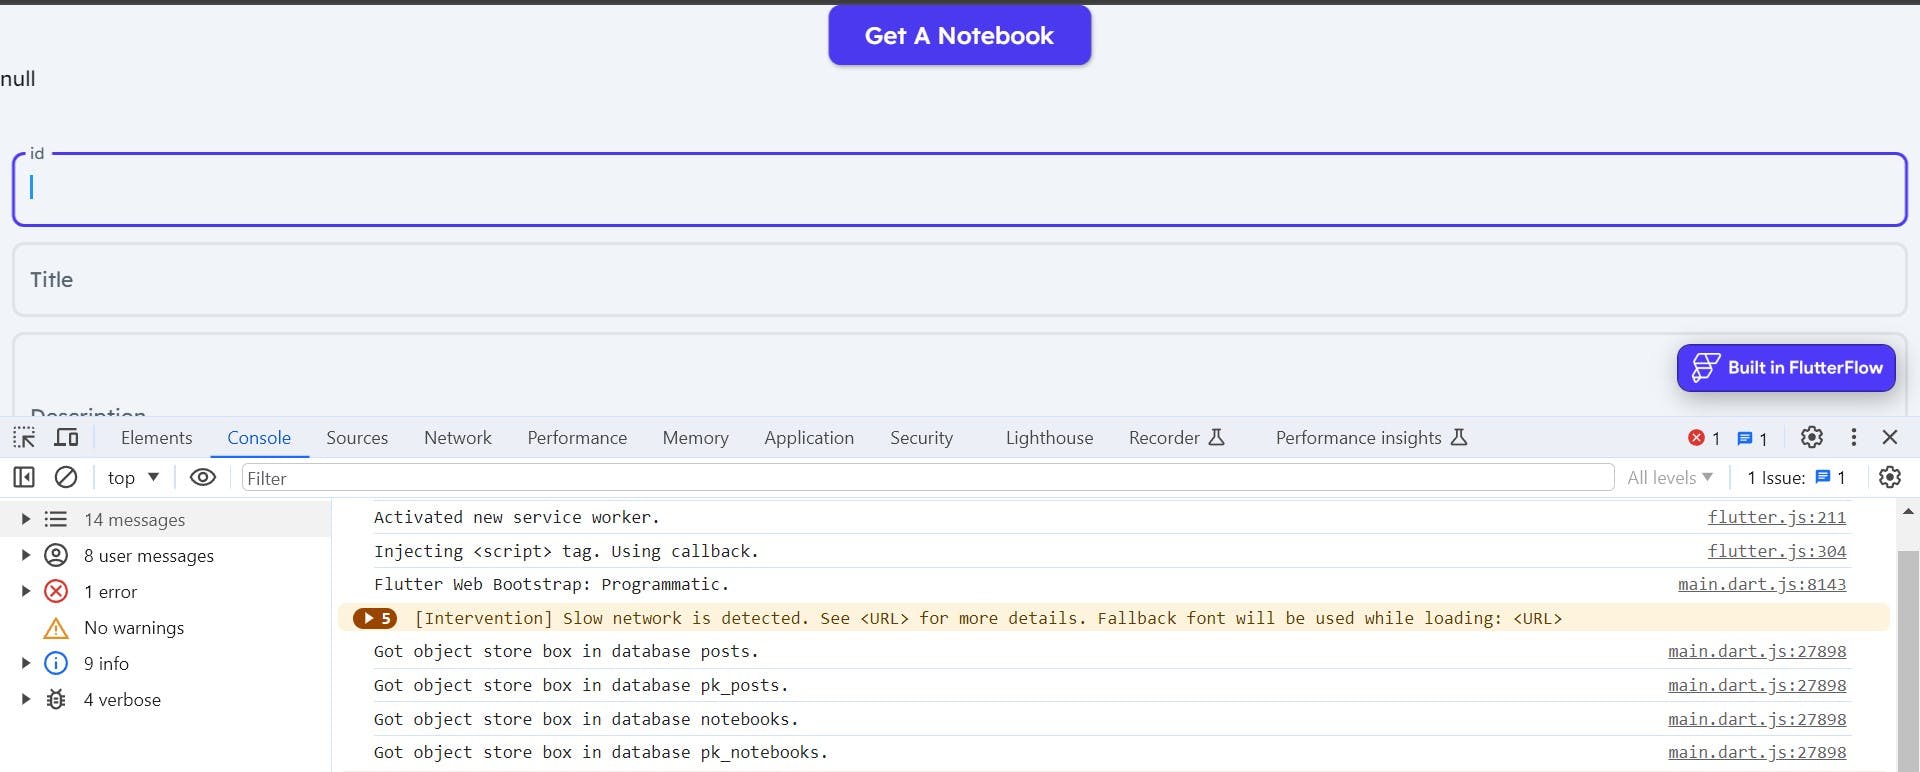Click the blue info circle sidebar icon

pos(56,664)
